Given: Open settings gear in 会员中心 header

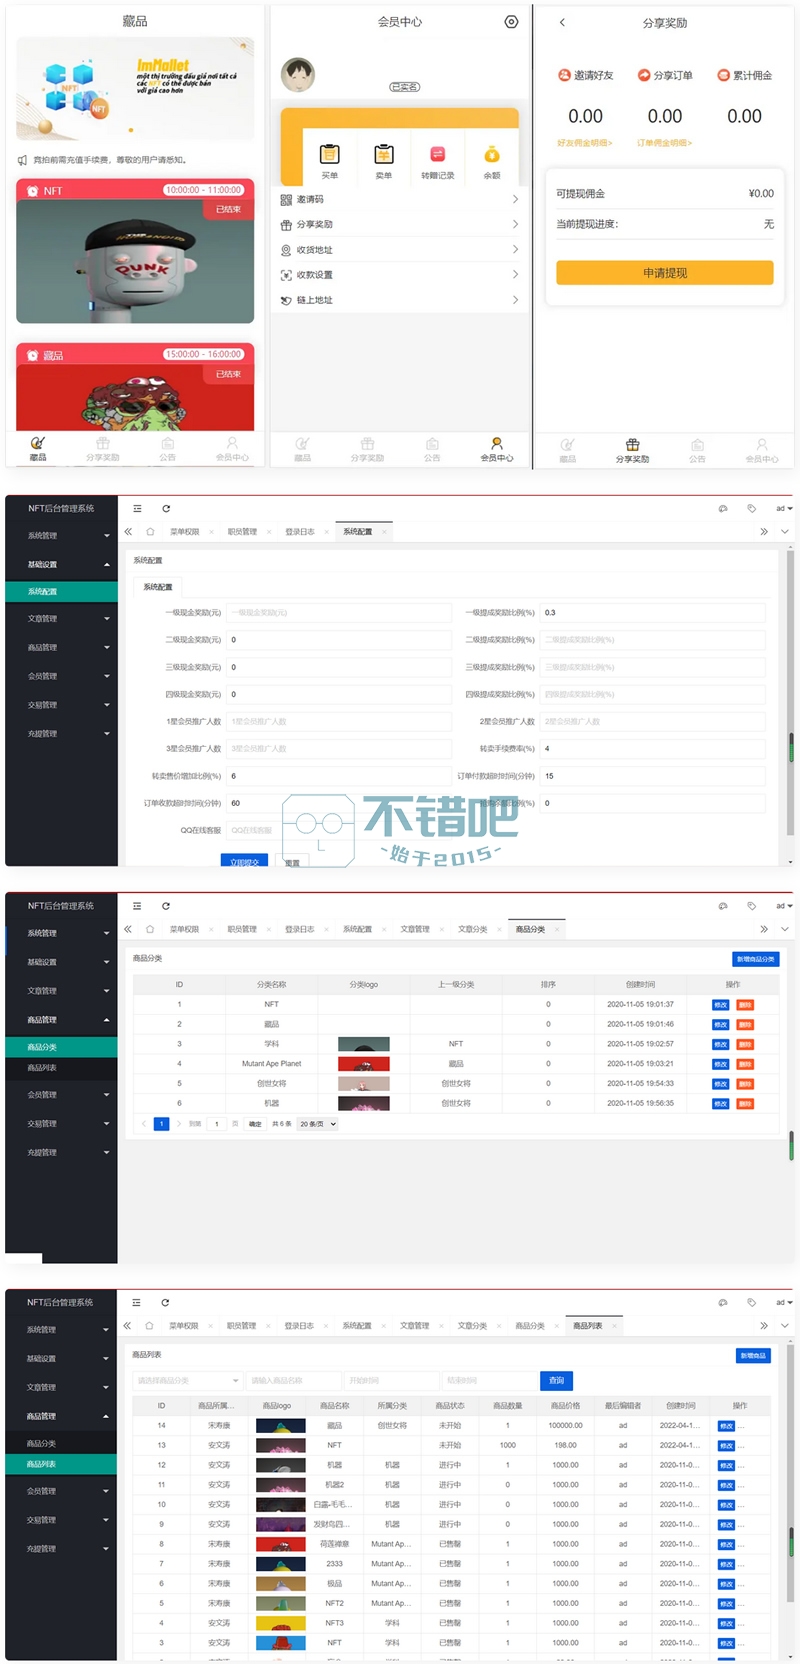Looking at the screenshot, I should [511, 22].
